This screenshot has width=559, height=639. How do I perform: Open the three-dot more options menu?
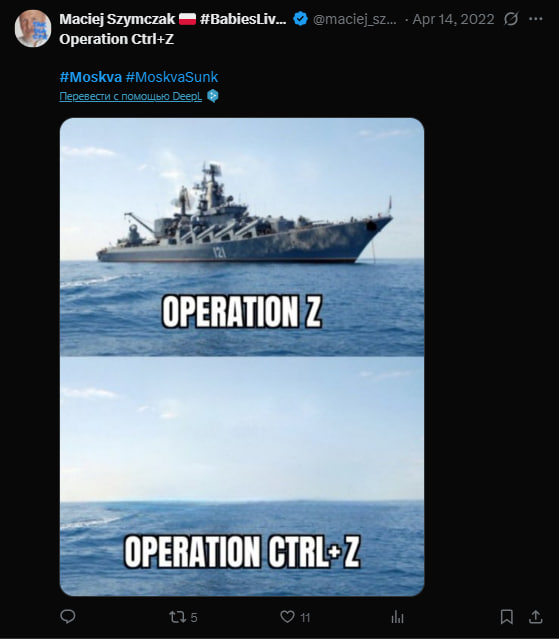[535, 19]
